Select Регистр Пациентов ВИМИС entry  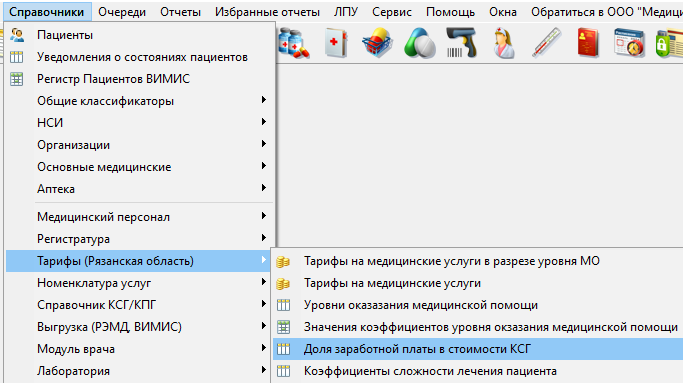tap(139, 79)
